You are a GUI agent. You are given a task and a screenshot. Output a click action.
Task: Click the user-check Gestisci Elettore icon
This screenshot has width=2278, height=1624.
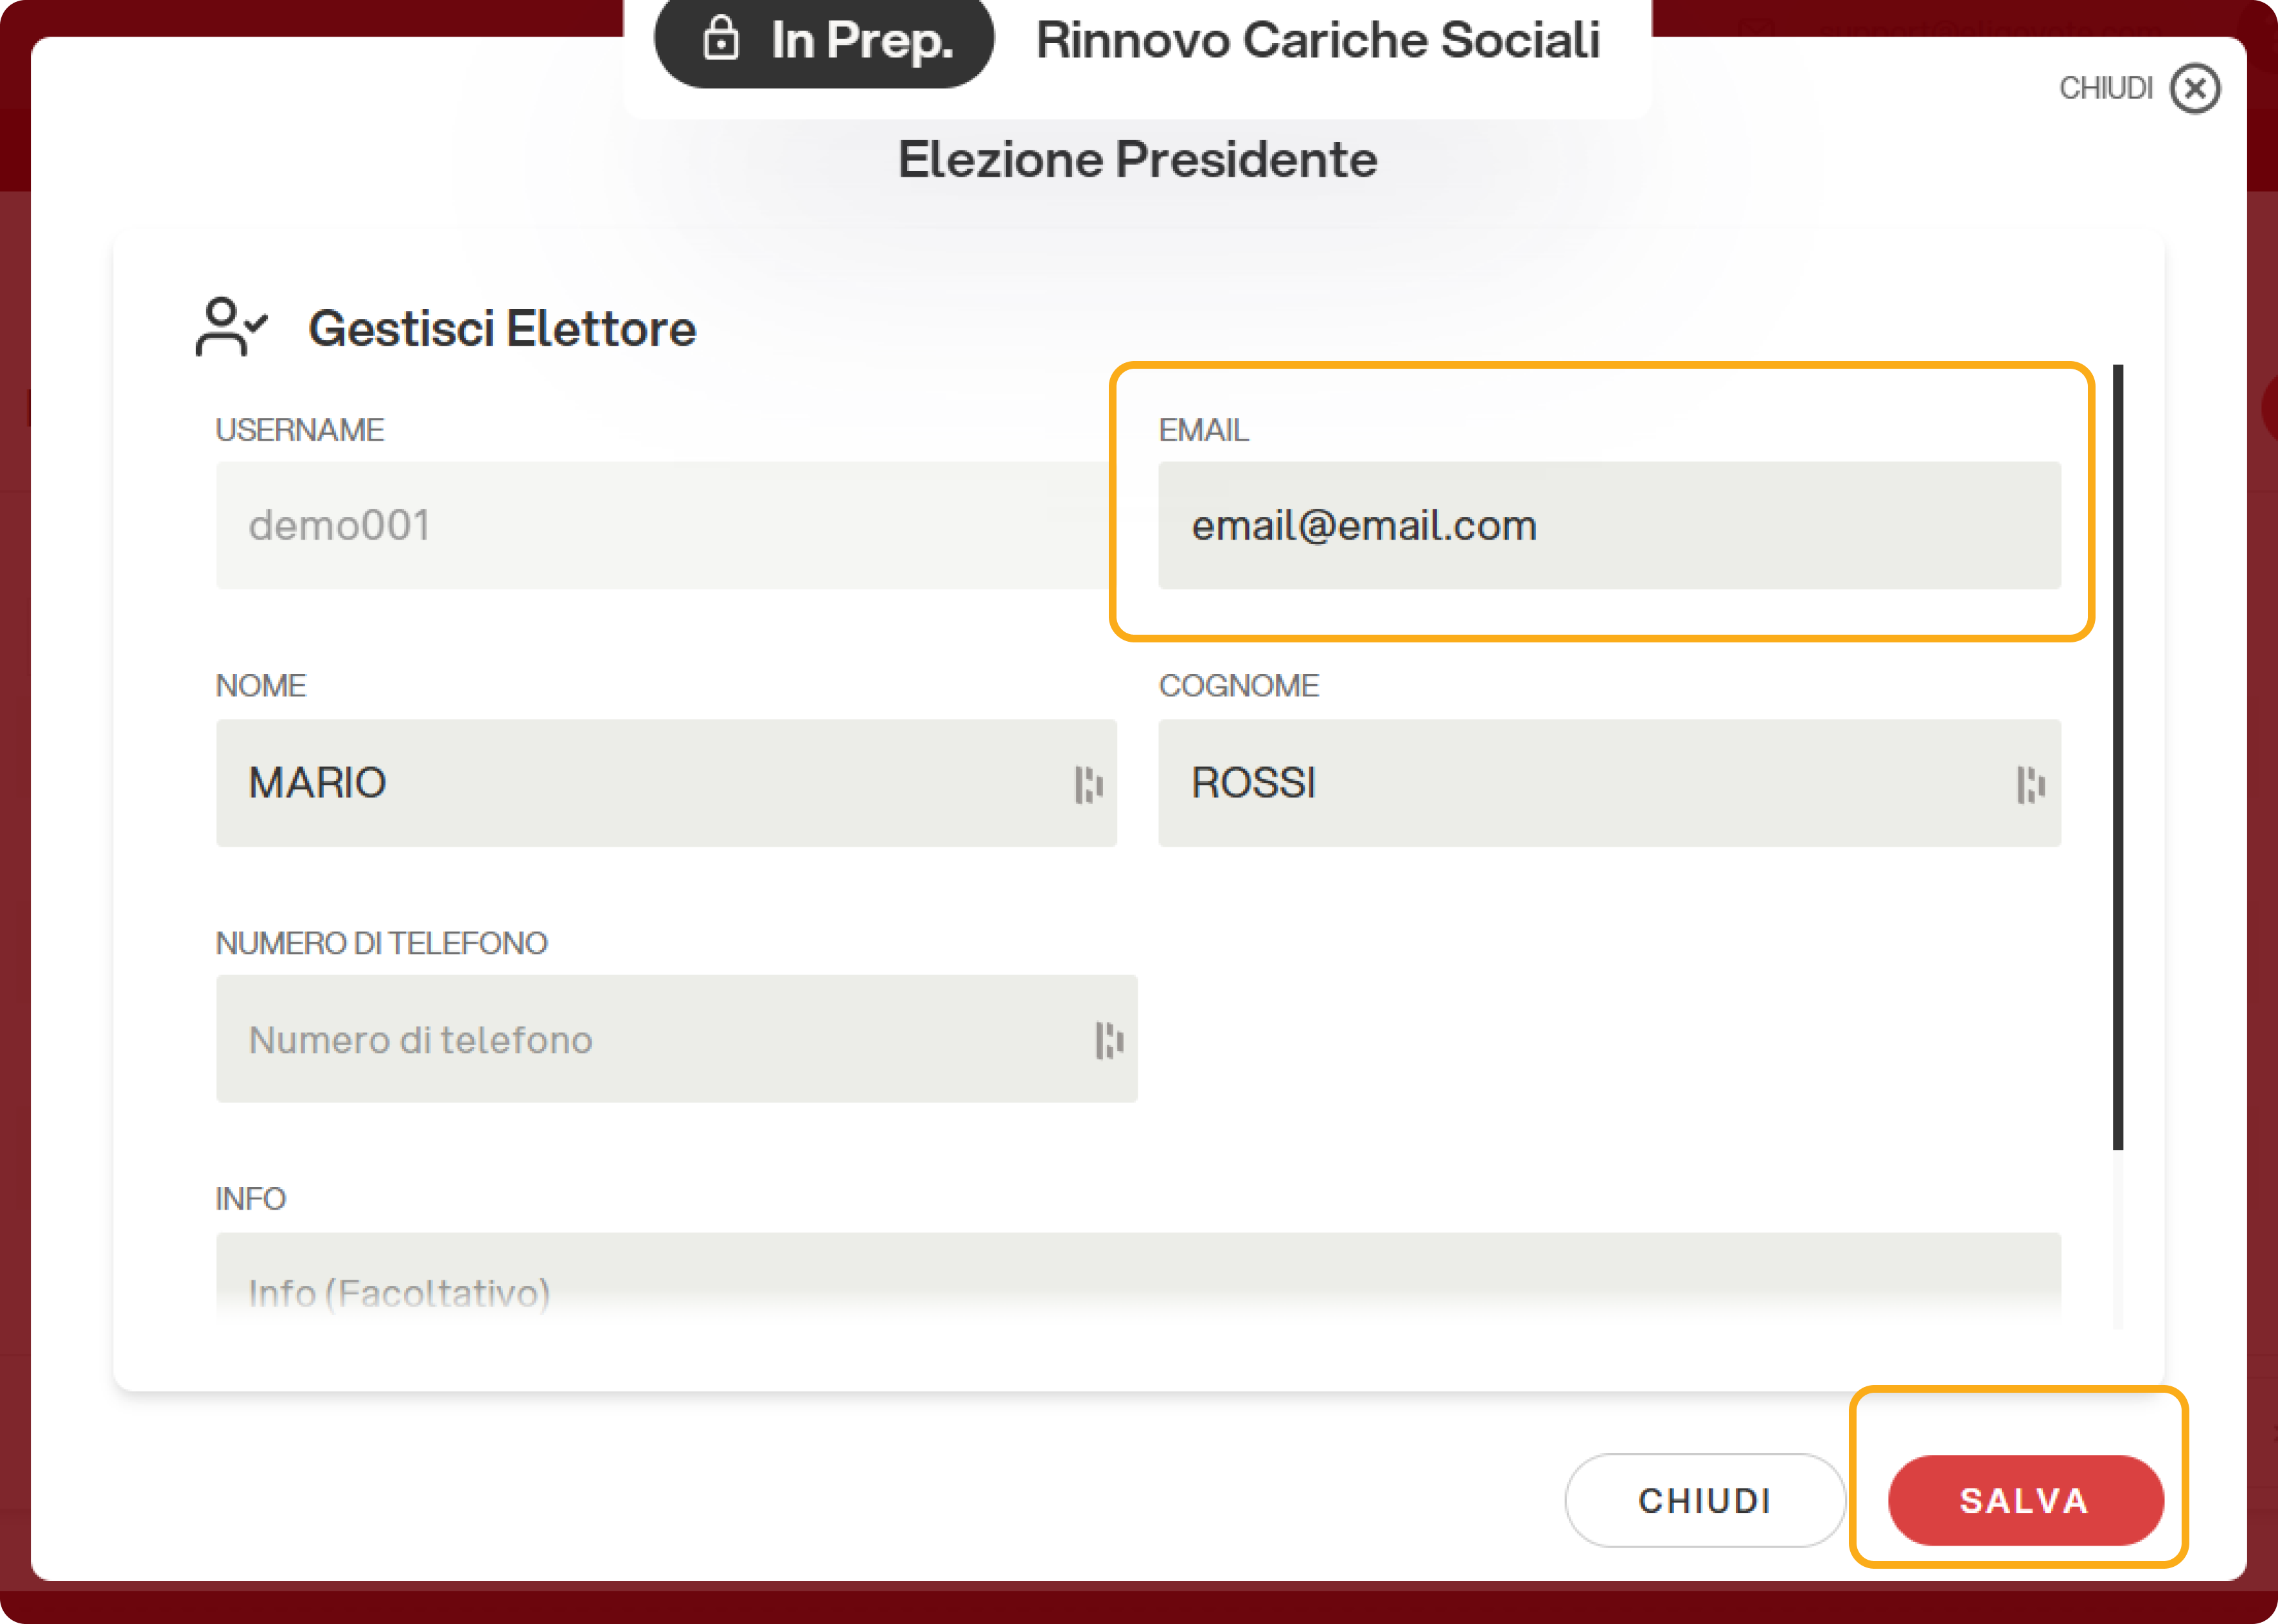231,327
